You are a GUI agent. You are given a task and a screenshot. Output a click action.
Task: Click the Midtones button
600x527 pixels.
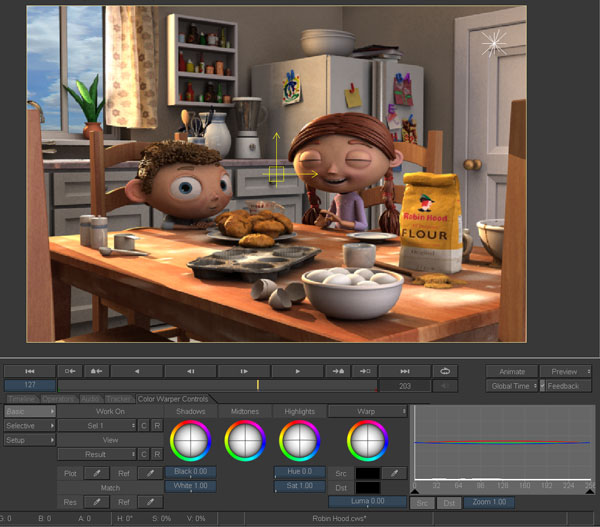(x=245, y=411)
